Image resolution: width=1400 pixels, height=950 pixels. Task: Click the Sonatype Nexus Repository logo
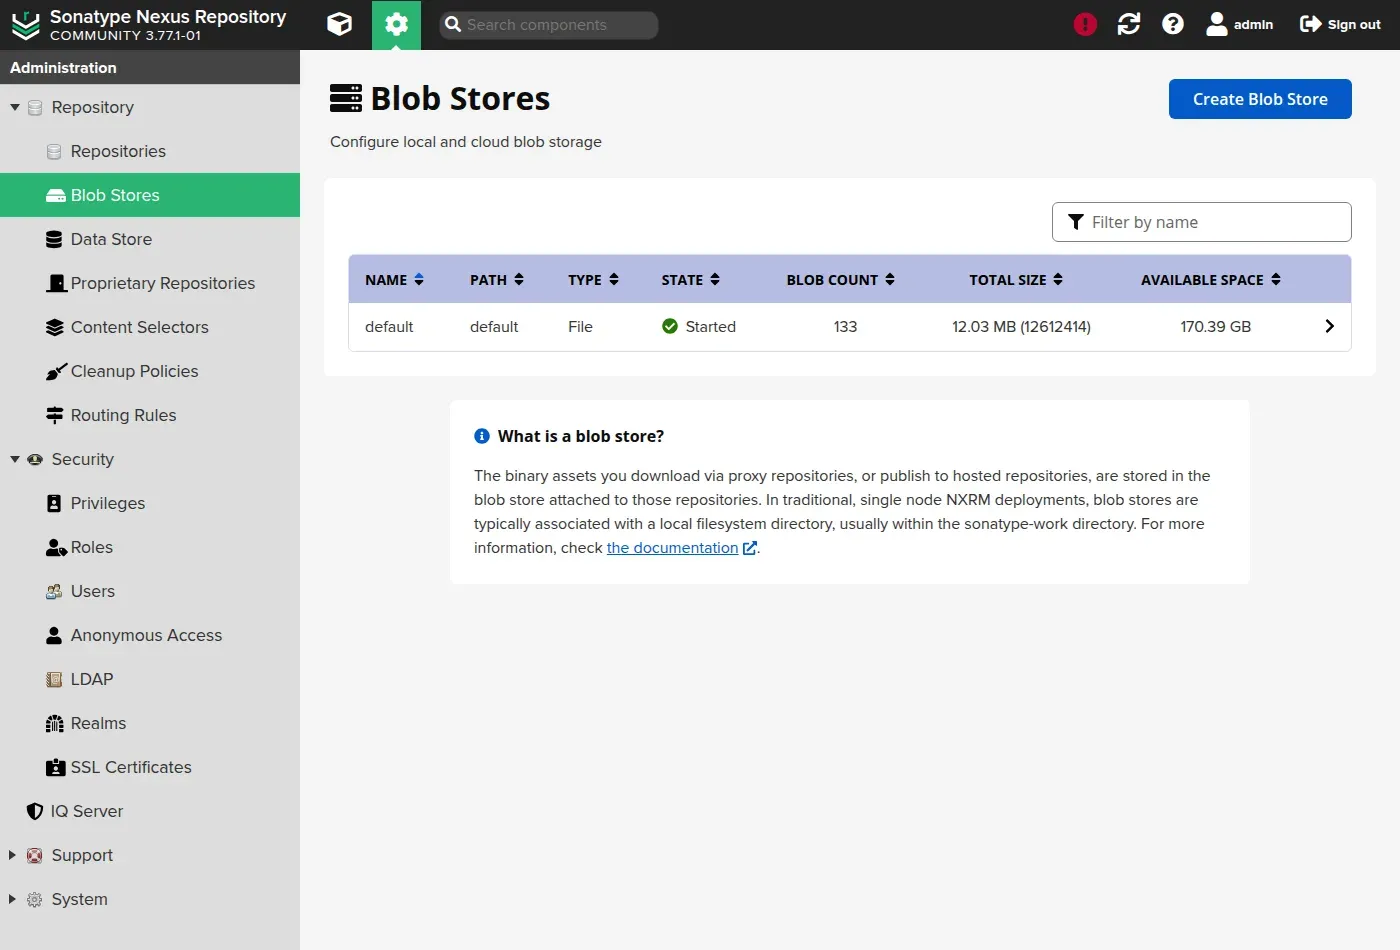(x=25, y=25)
